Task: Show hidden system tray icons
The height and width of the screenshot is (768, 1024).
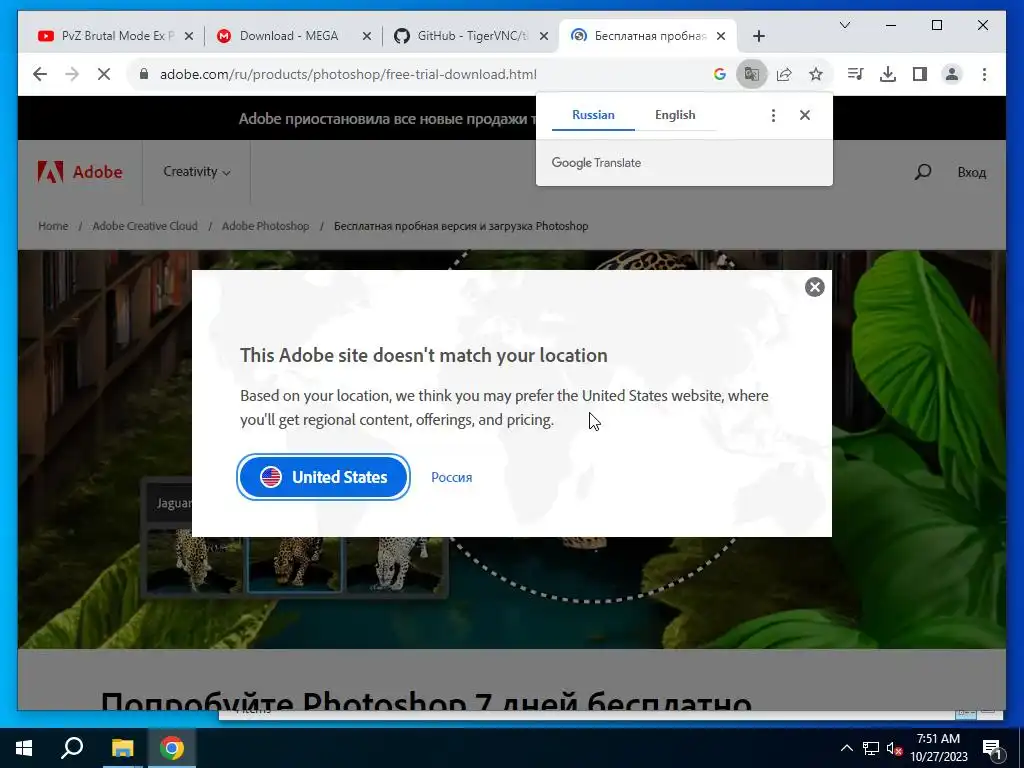Action: (846, 748)
